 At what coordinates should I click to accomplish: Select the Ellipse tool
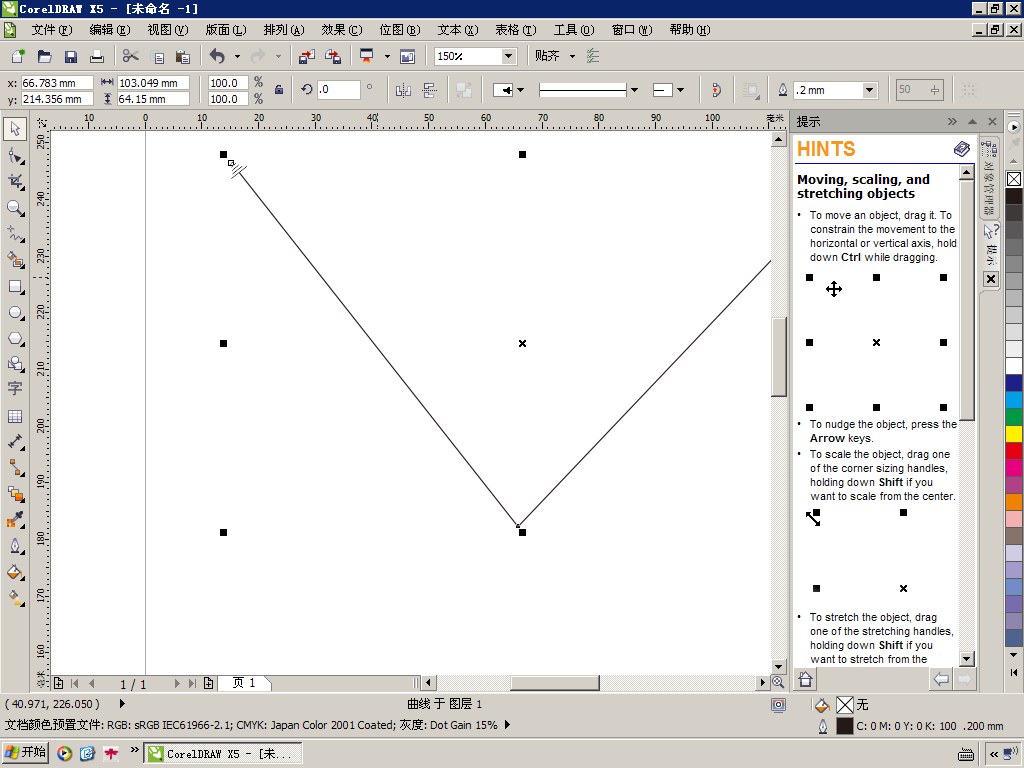[15, 312]
